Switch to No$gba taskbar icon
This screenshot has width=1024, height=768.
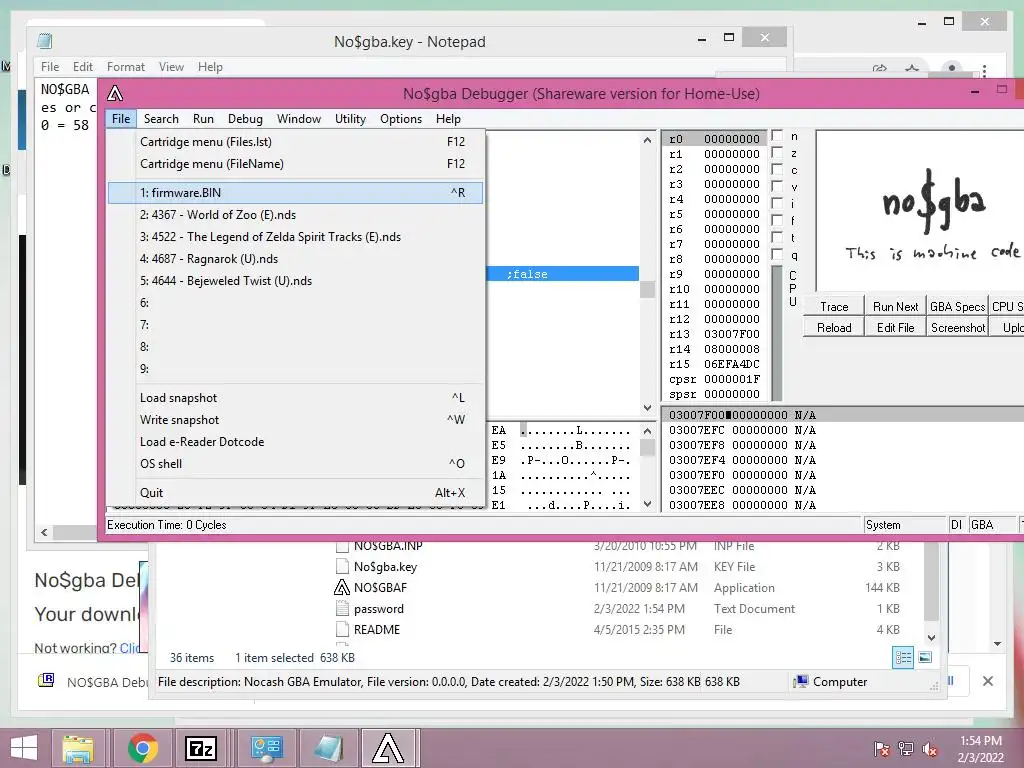tap(388, 748)
